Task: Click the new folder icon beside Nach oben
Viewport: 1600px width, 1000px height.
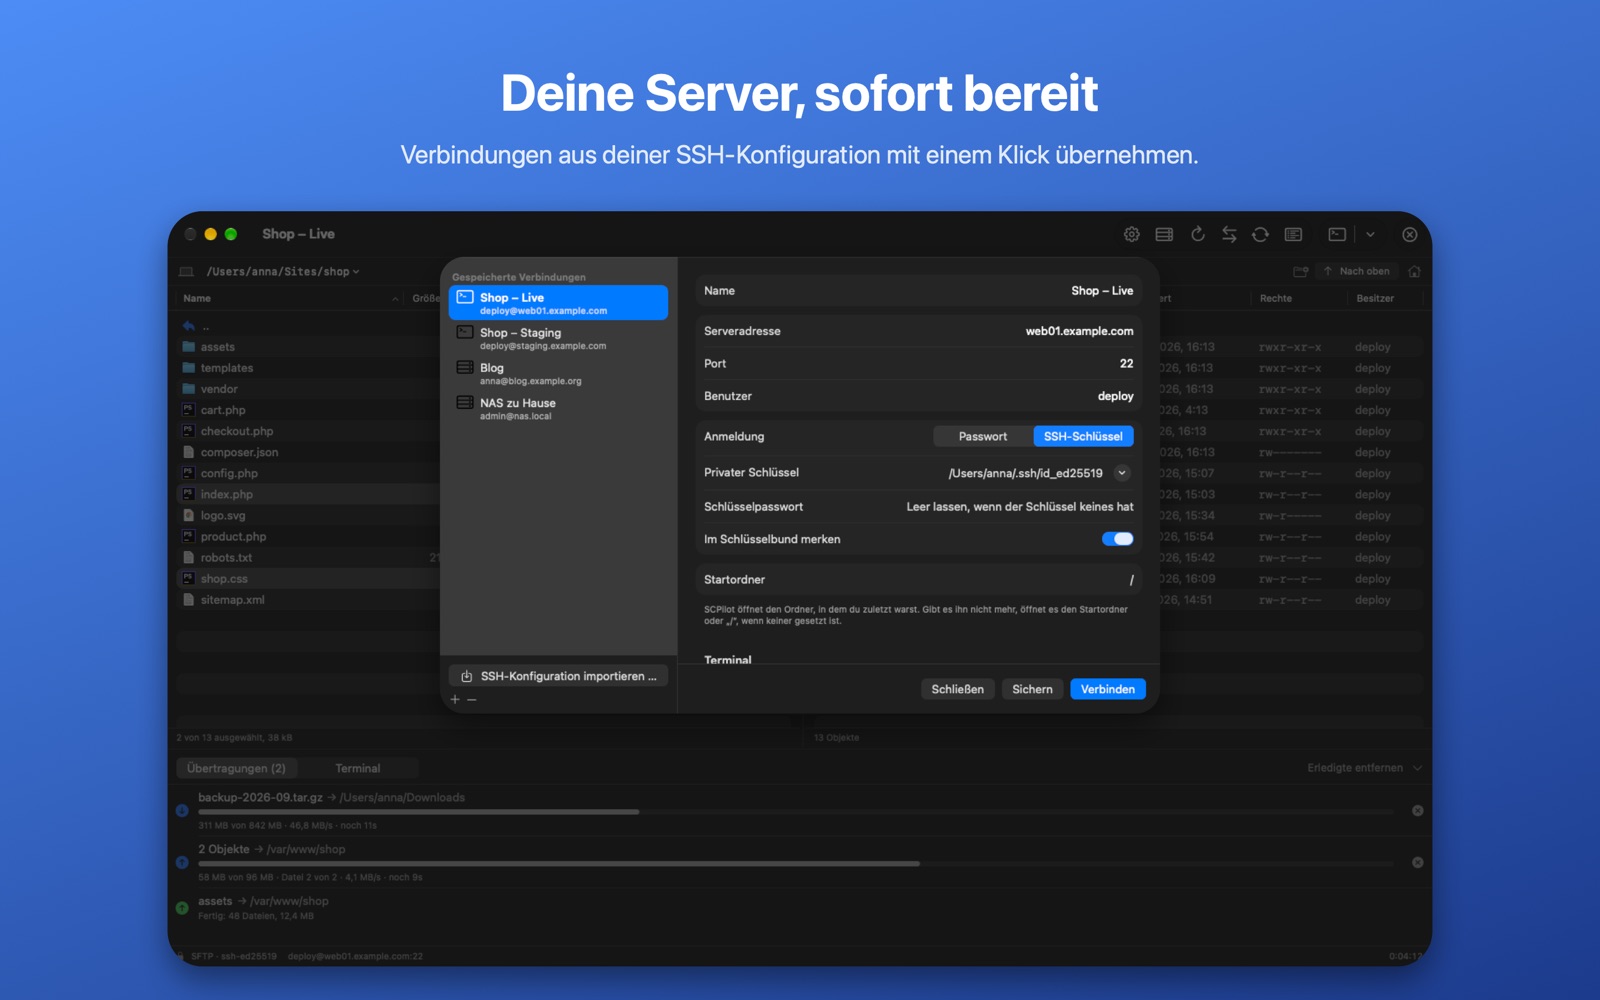Action: point(1300,271)
